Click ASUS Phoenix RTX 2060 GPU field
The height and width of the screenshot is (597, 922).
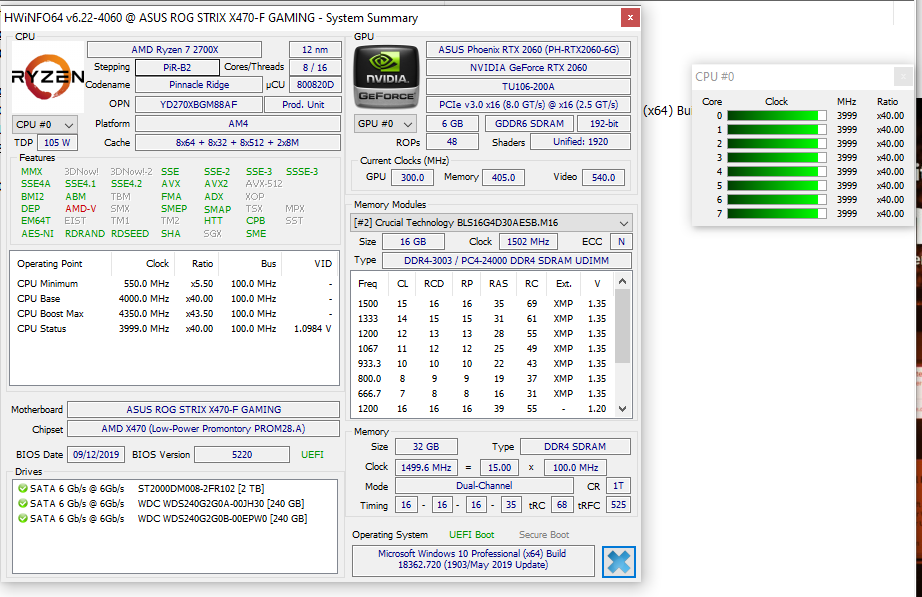click(529, 50)
